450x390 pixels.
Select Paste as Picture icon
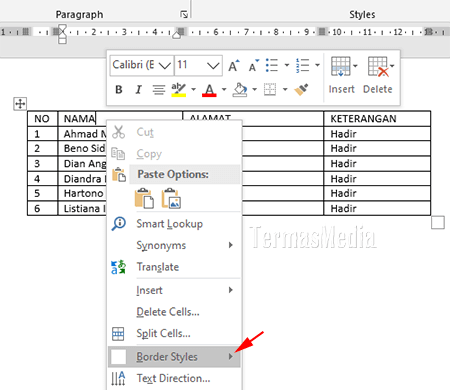(x=171, y=198)
